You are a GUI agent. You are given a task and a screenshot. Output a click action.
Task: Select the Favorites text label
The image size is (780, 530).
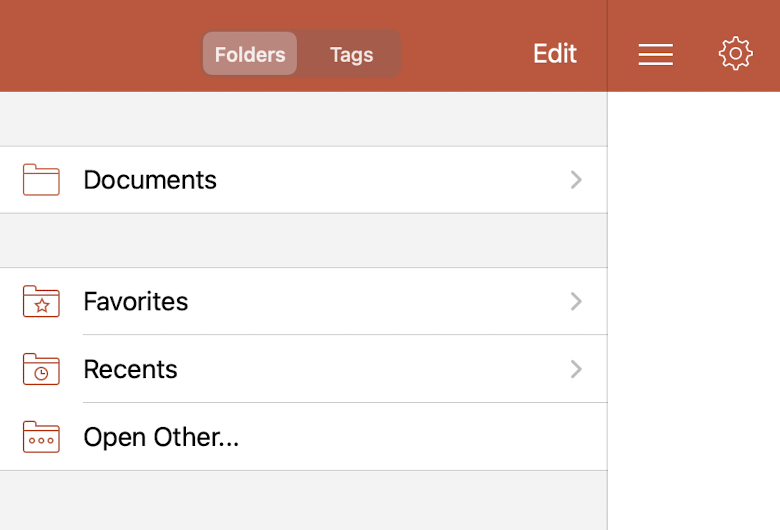coord(136,301)
